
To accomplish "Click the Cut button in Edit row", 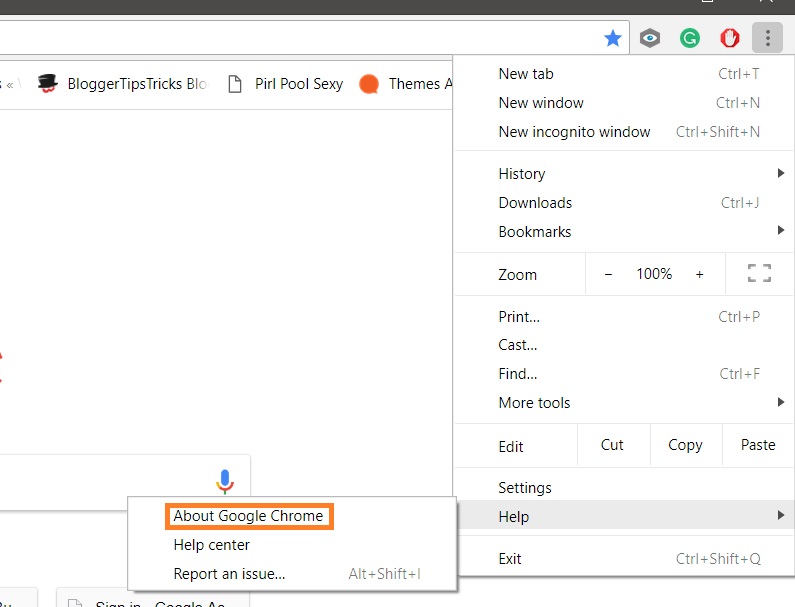I will pyautogui.click(x=612, y=445).
